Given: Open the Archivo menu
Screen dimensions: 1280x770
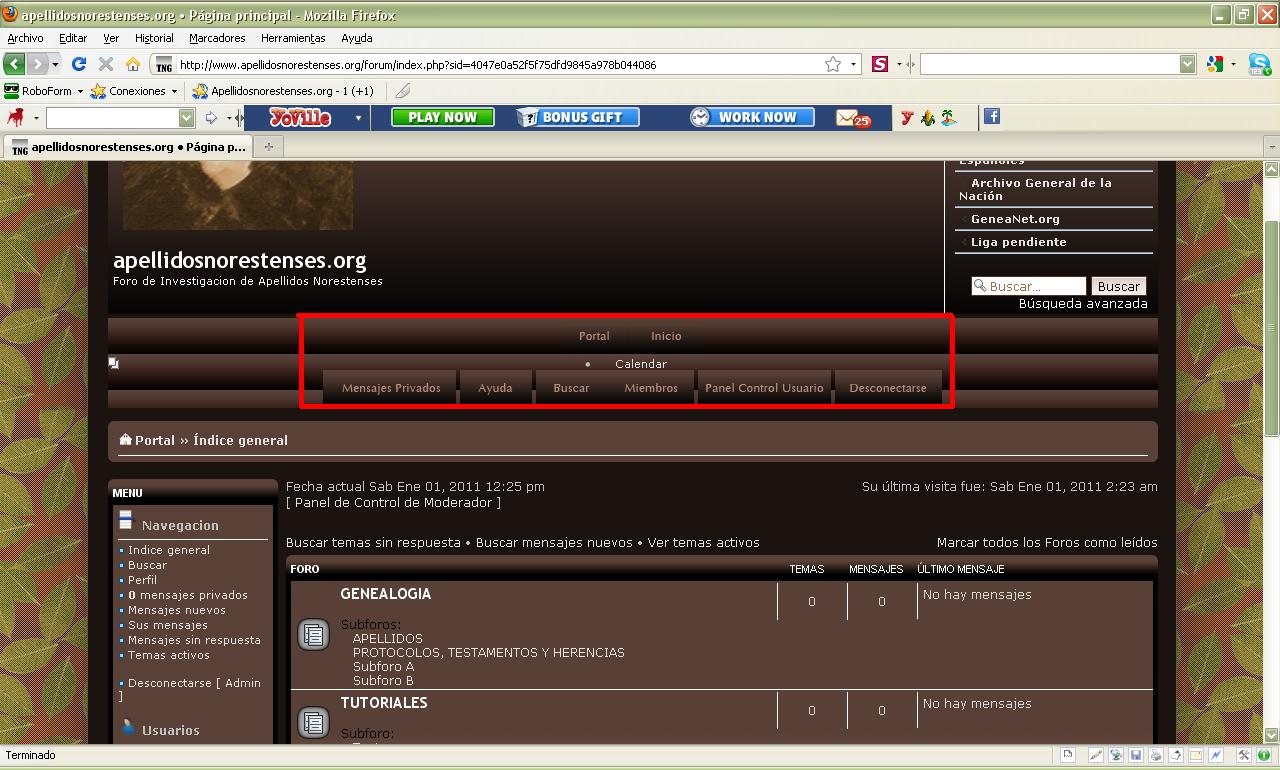Looking at the screenshot, I should point(25,38).
